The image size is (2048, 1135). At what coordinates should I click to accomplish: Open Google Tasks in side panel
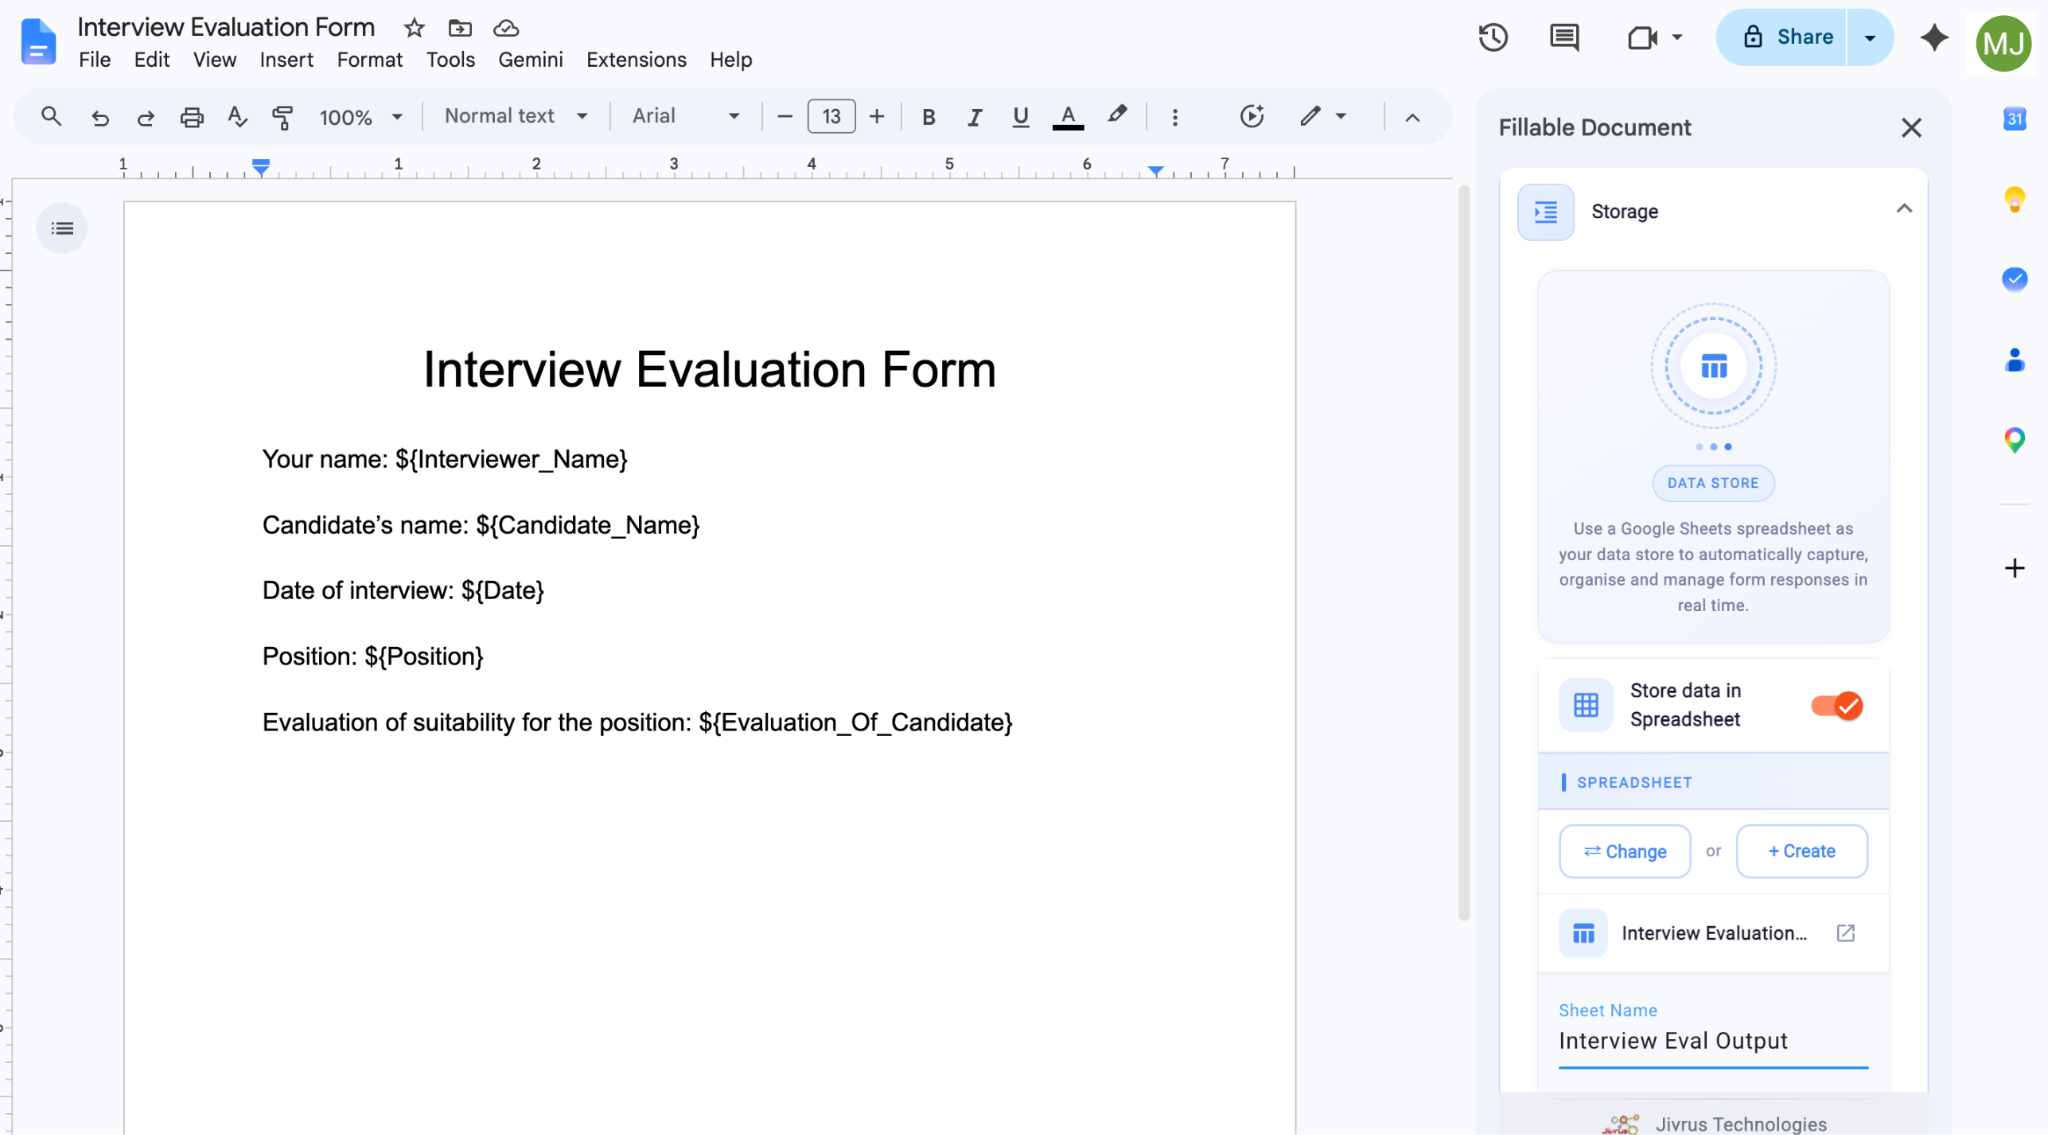pos(2014,279)
